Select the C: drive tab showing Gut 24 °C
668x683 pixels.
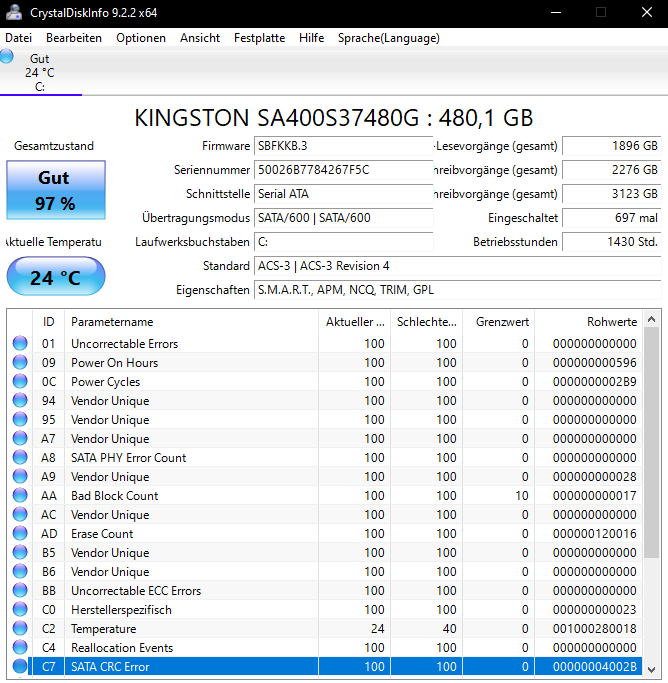pyautogui.click(x=40, y=72)
